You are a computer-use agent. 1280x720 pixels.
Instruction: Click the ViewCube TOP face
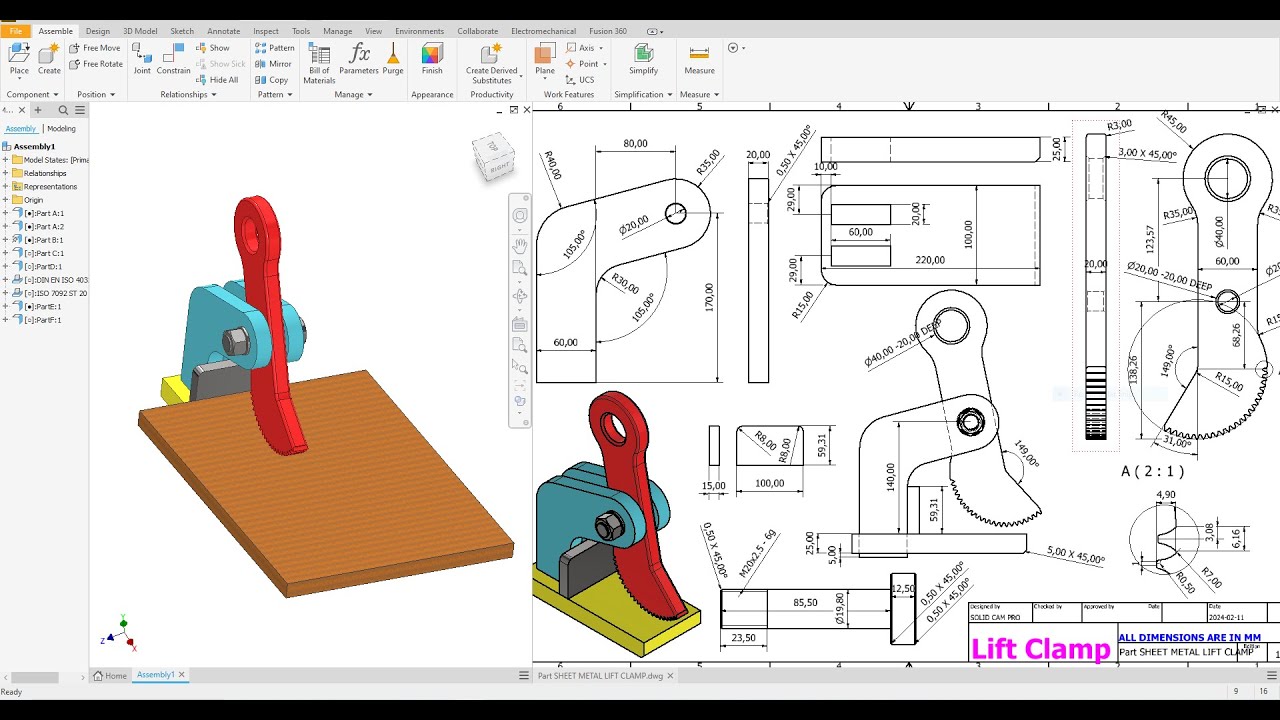pyautogui.click(x=492, y=145)
